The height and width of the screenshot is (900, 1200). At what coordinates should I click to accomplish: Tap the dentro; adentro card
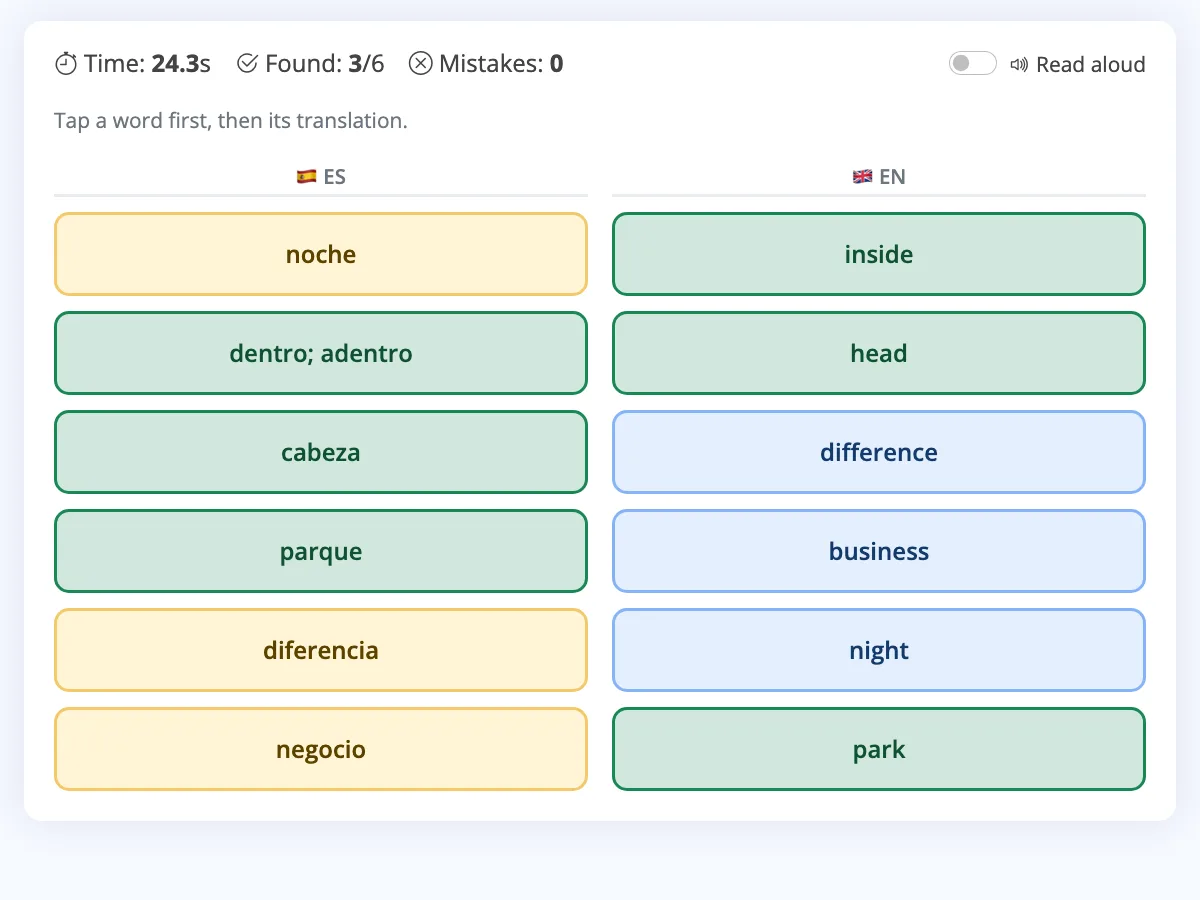pyautogui.click(x=321, y=353)
